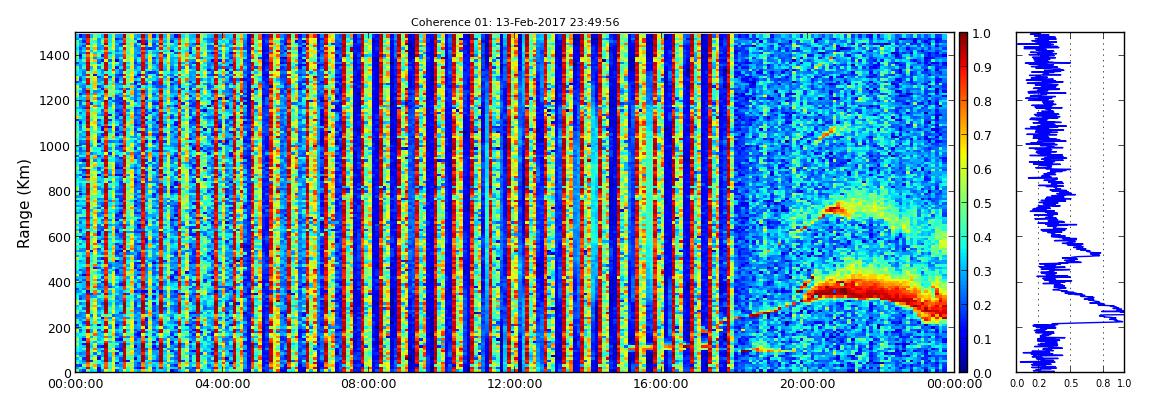Click the plot title "Coherence 01: 13-Feb-2017 23:49:56"

point(515,22)
